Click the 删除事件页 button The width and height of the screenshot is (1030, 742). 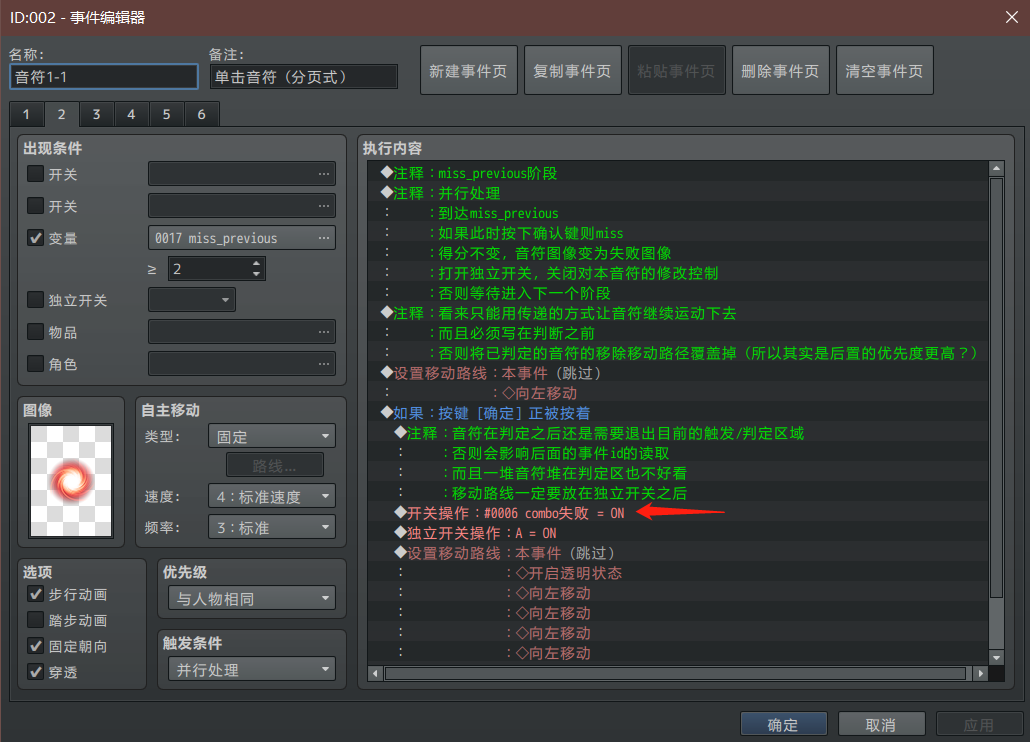click(780, 70)
